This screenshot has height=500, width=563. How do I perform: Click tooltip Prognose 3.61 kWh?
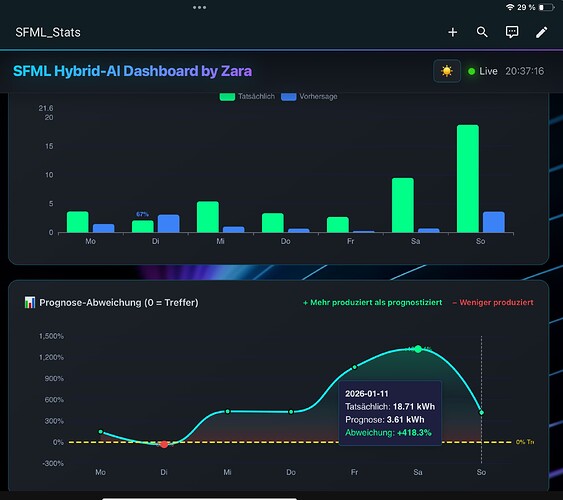(385, 420)
